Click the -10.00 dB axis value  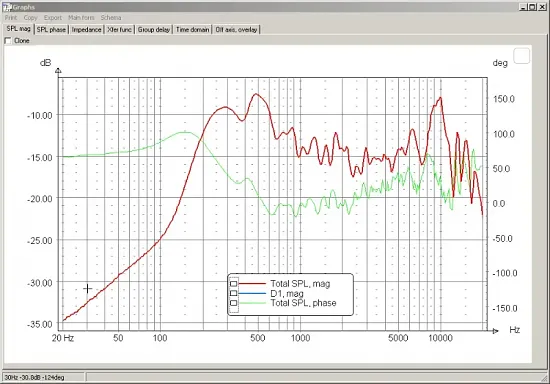coord(40,115)
